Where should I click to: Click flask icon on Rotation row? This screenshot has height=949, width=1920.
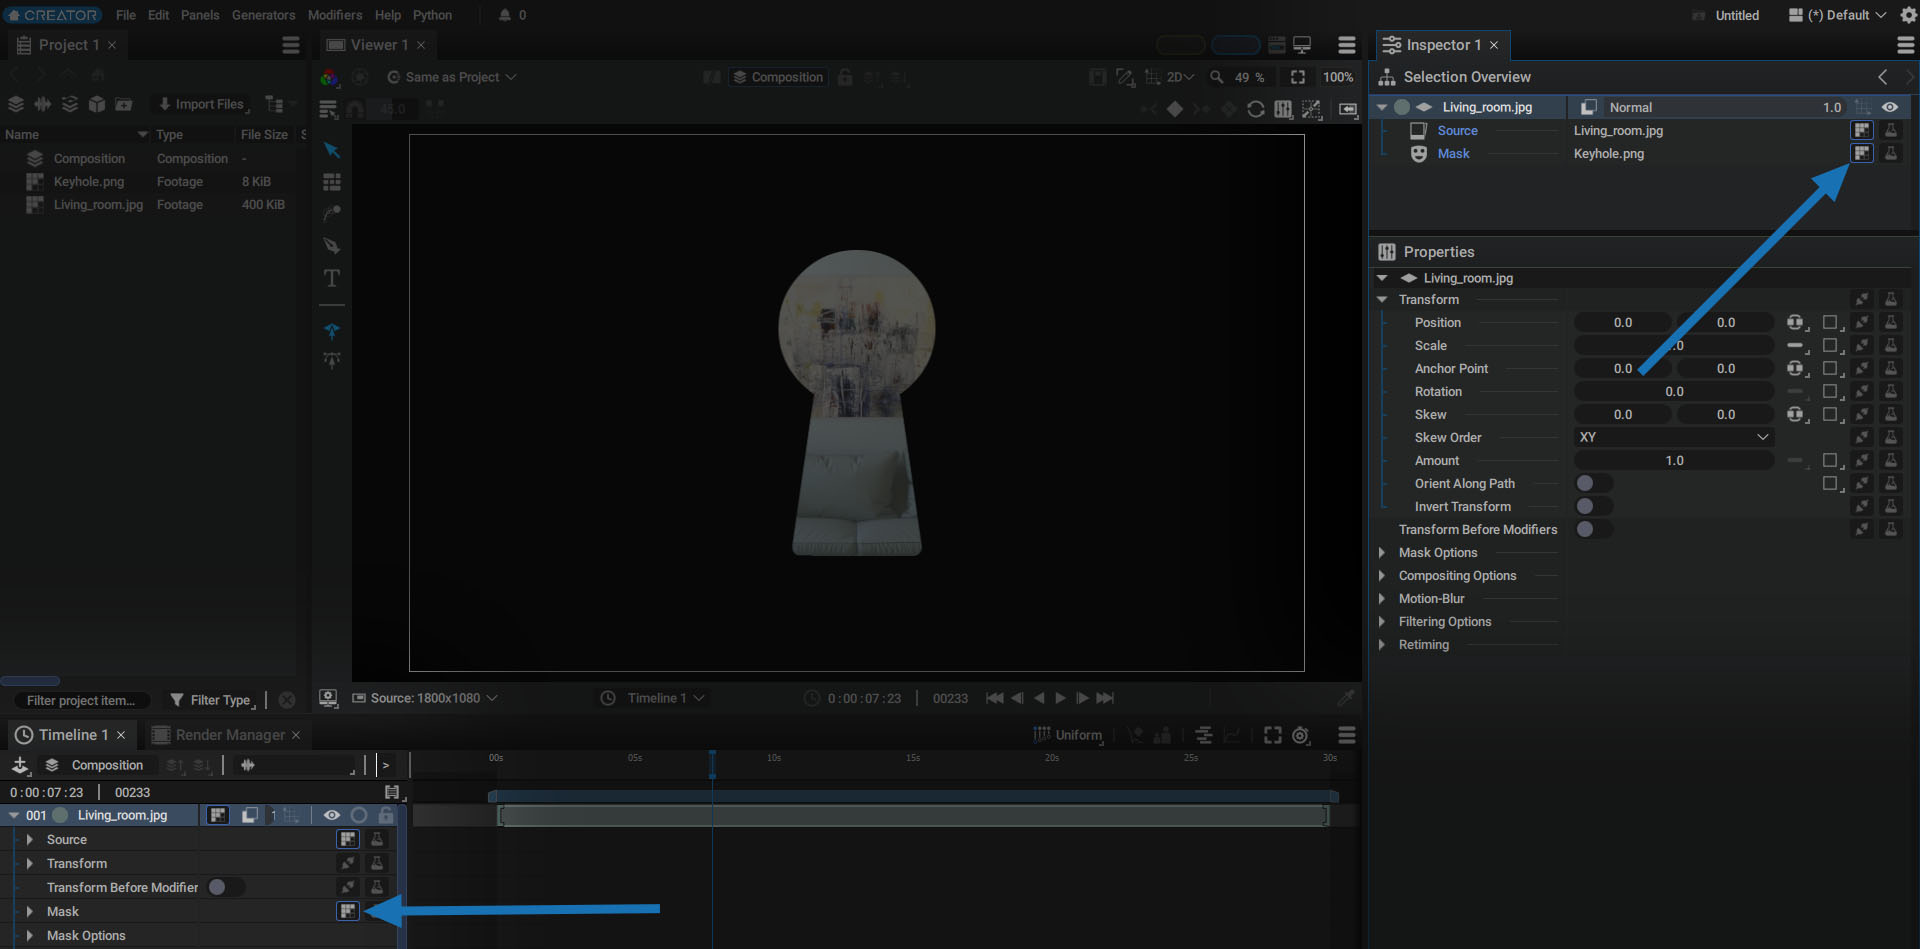tap(1891, 391)
